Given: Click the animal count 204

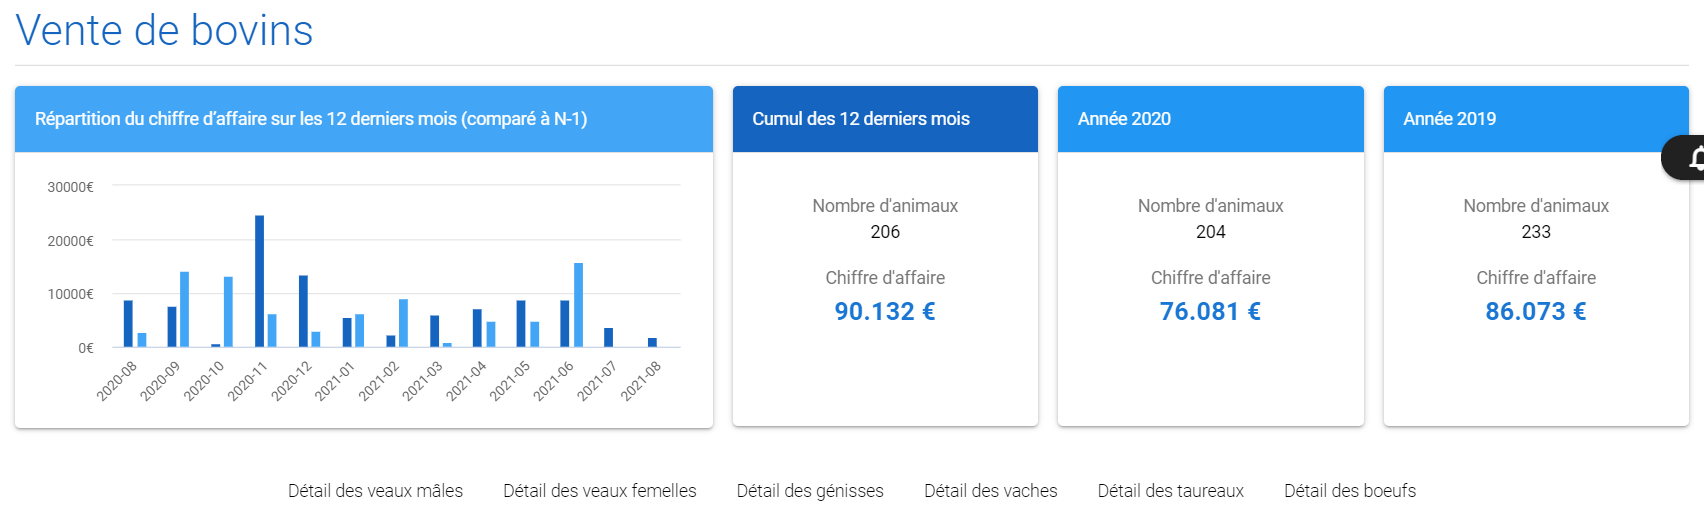Looking at the screenshot, I should point(1211,232).
